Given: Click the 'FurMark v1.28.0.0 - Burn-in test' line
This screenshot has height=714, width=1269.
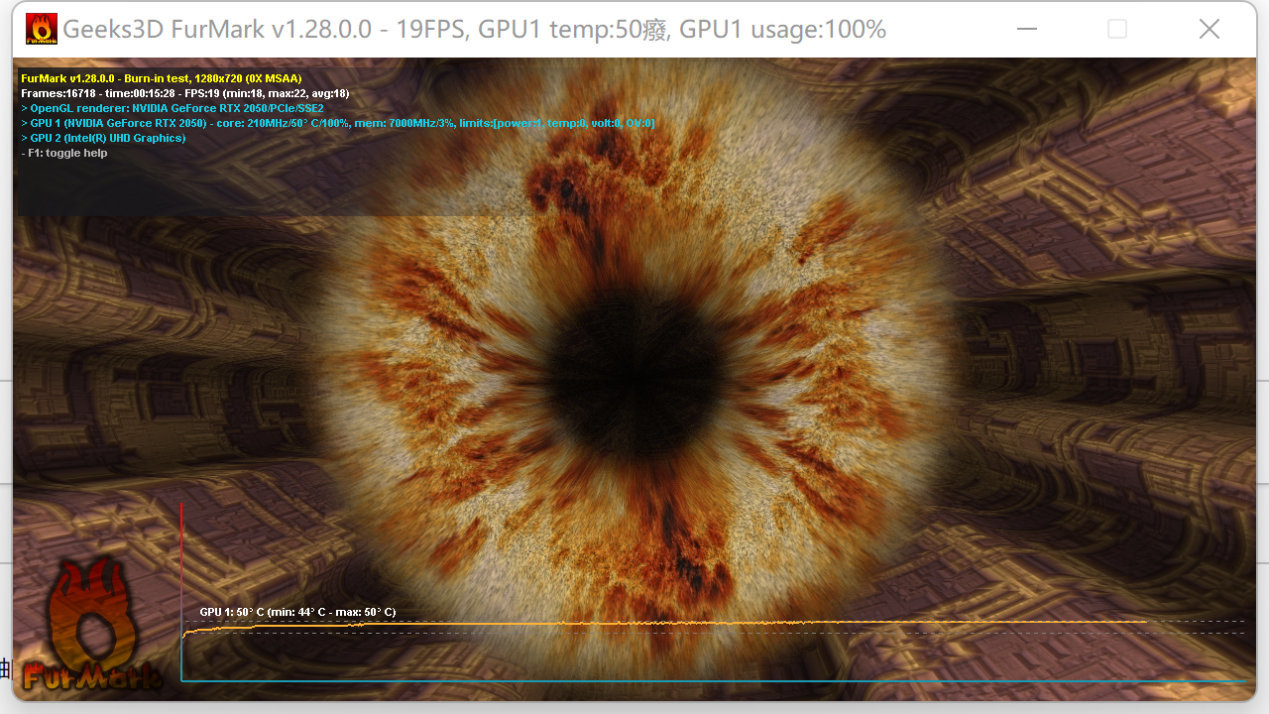Looking at the screenshot, I should point(161,78).
